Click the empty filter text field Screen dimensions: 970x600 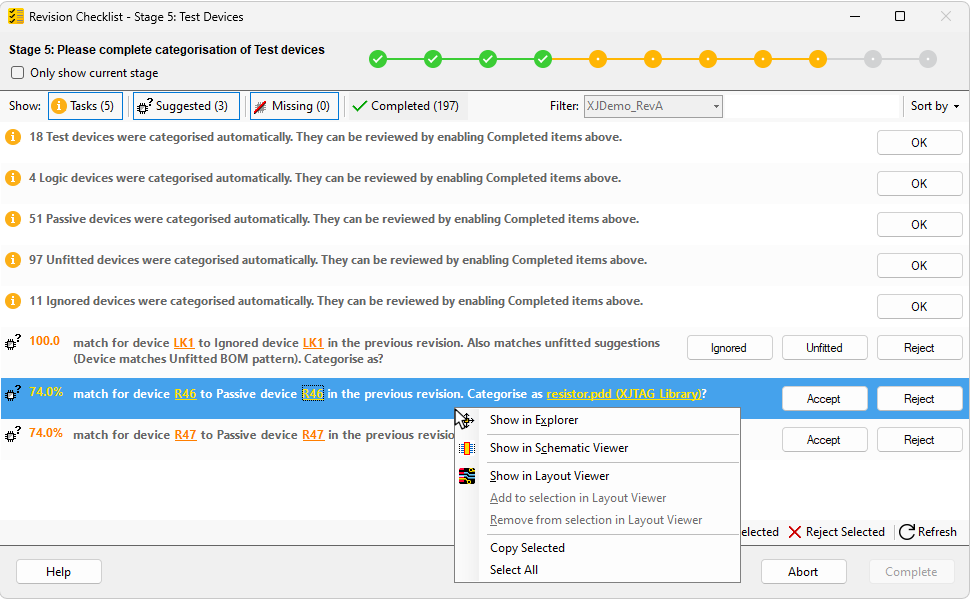810,106
